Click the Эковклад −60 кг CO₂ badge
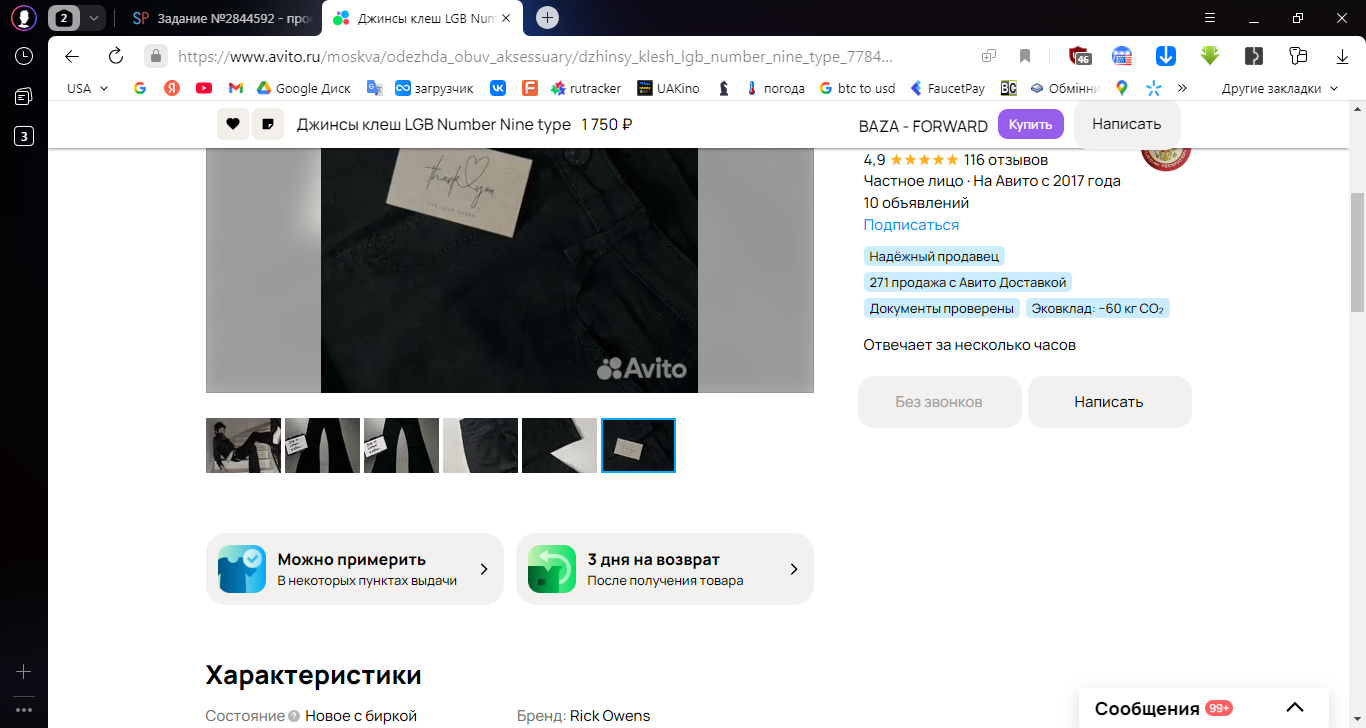The width and height of the screenshot is (1366, 728). click(x=1098, y=309)
